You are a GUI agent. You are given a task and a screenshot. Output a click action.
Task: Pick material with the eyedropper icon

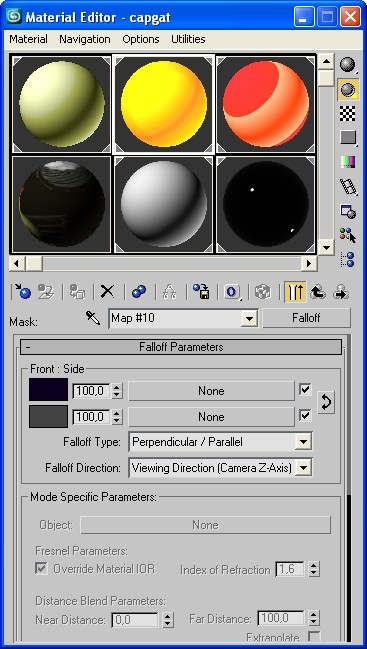(93, 318)
